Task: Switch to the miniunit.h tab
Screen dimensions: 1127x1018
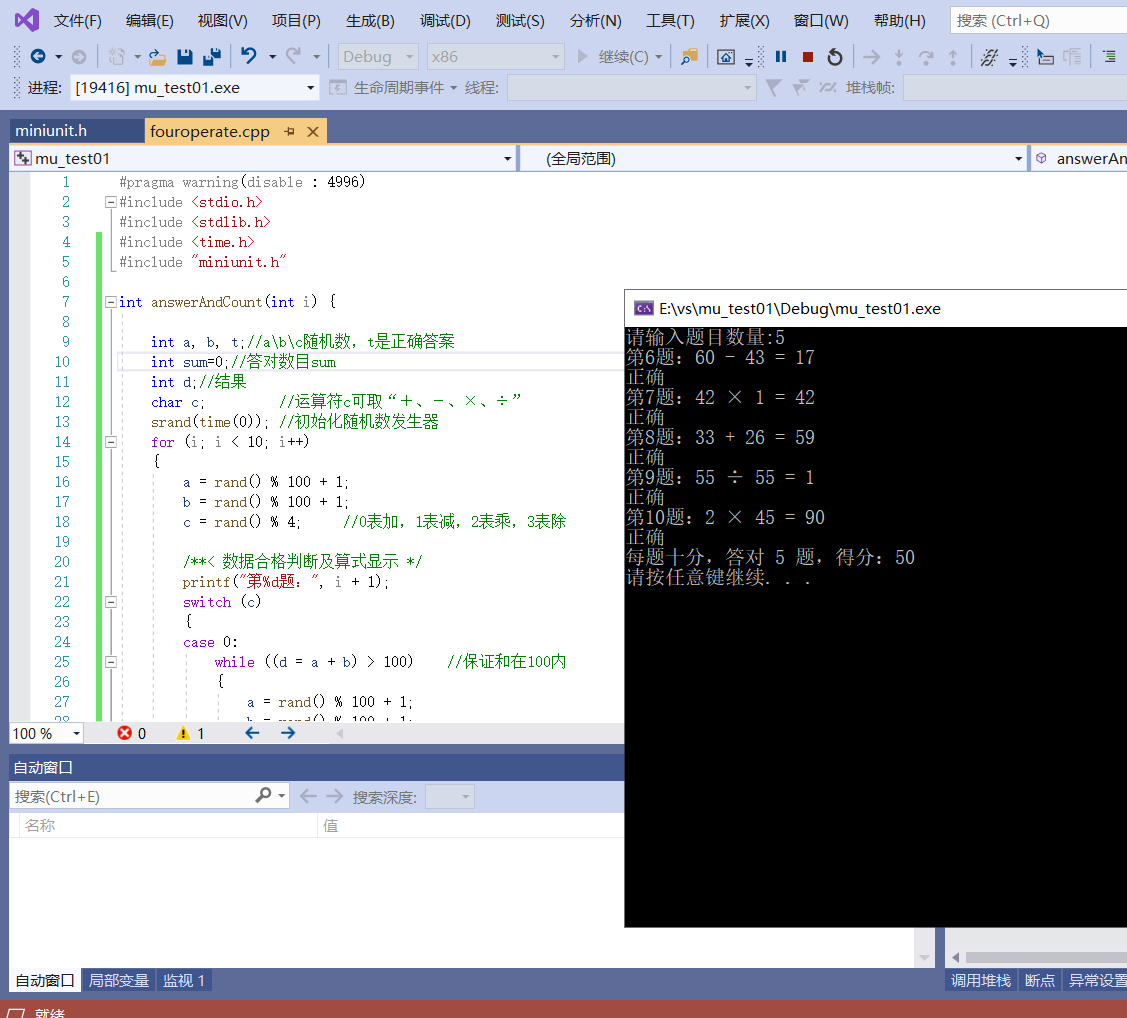Action: click(52, 131)
